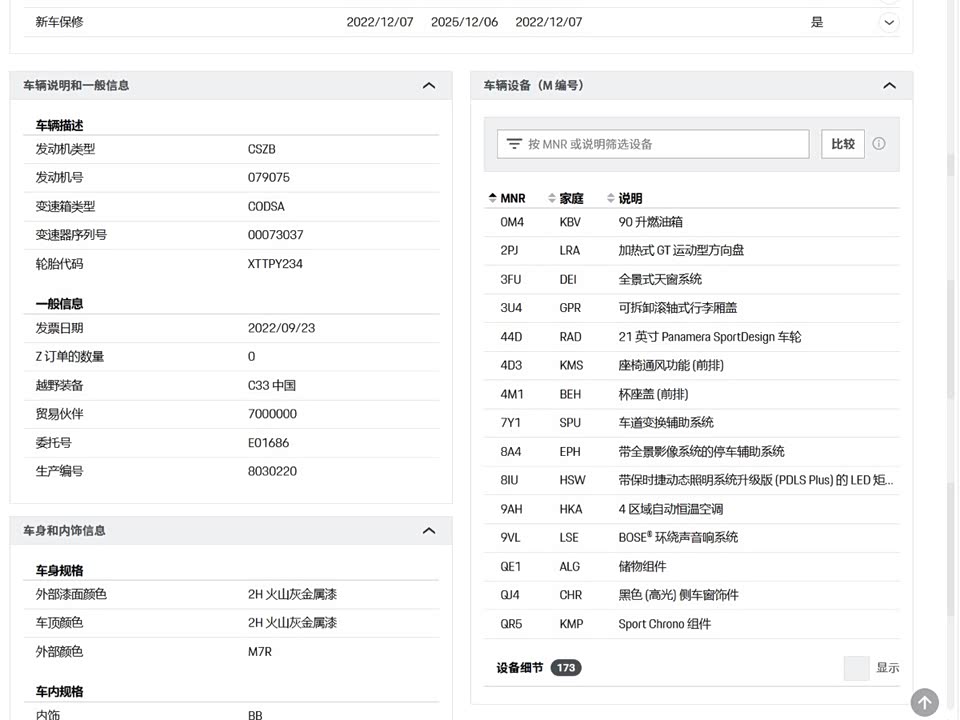Image resolution: width=960 pixels, height=720 pixels.
Task: Toggle the 显示 checkbox for 设备细节
Action: click(856, 668)
